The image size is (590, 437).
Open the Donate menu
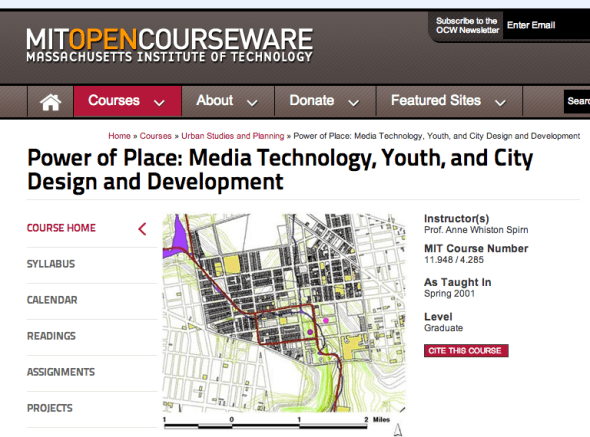[325, 101]
